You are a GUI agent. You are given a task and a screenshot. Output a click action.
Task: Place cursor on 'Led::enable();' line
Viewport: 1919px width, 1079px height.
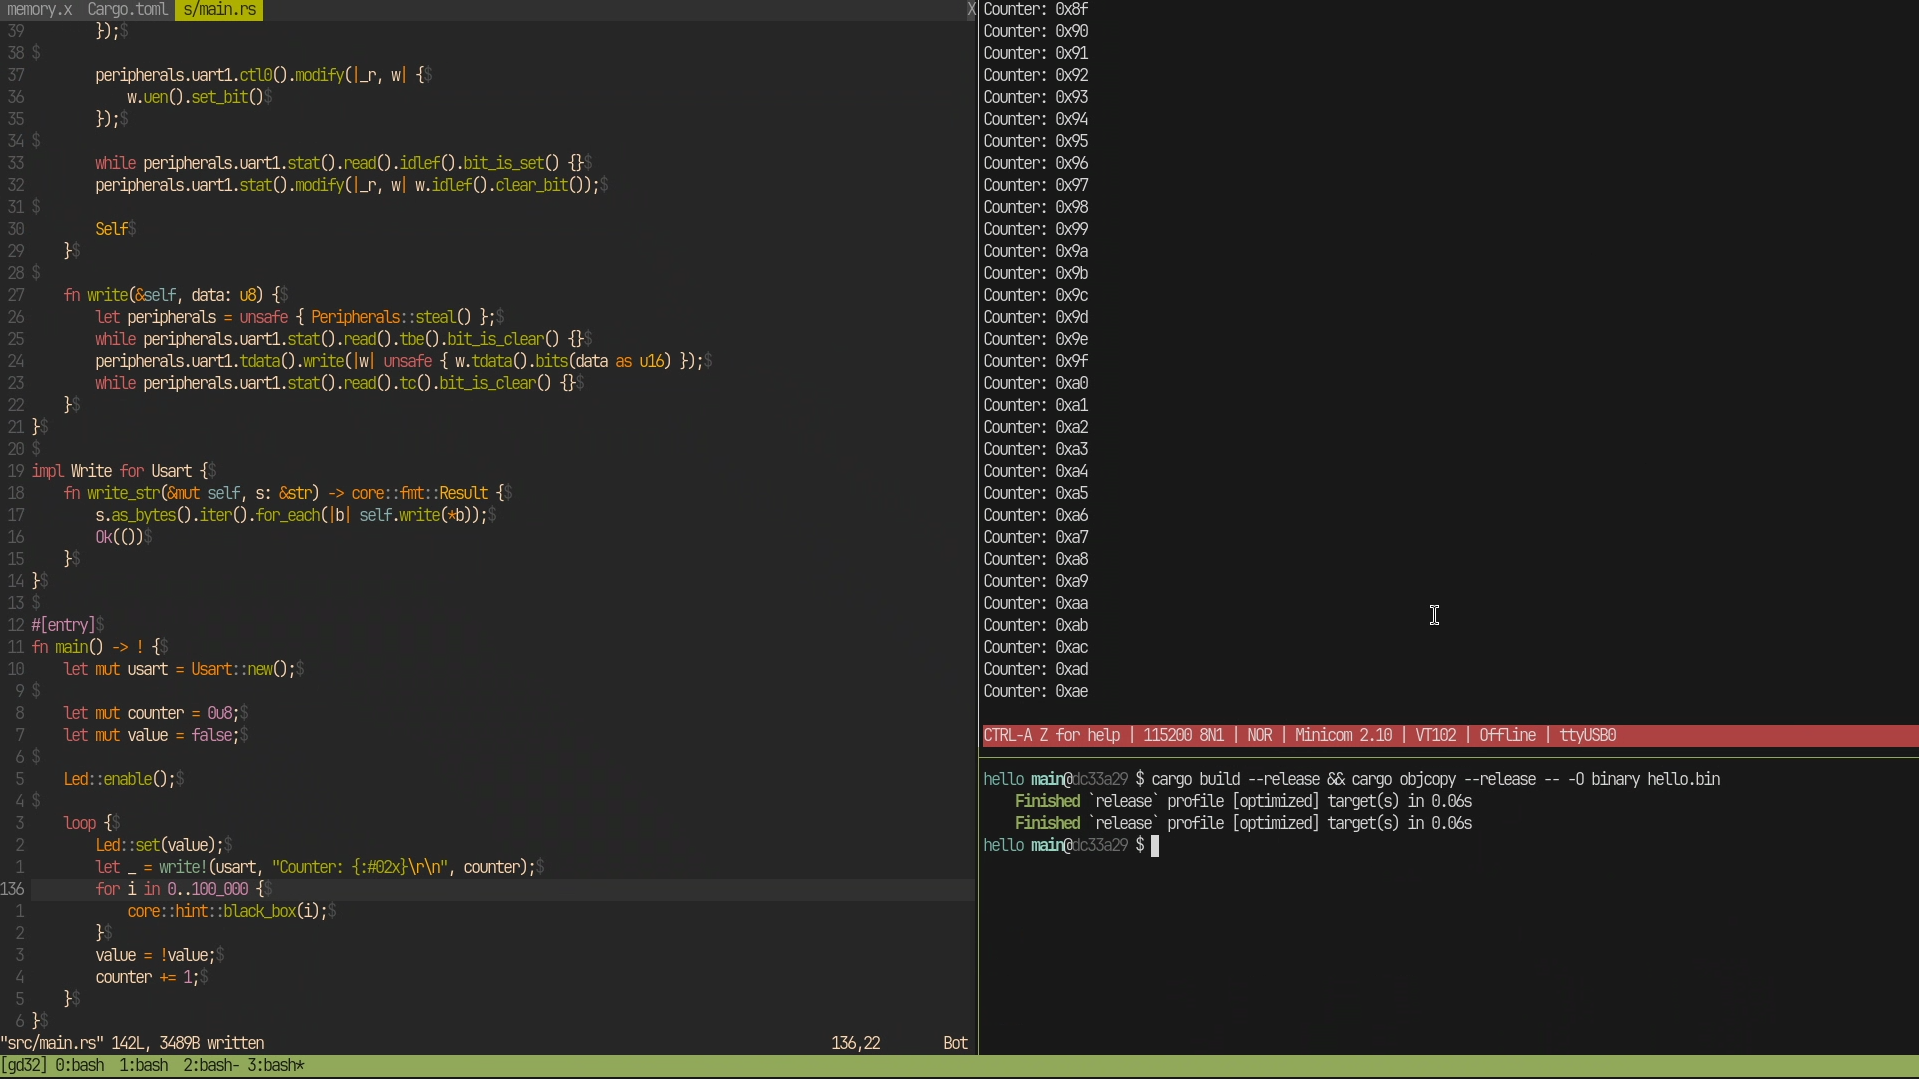pyautogui.click(x=119, y=780)
